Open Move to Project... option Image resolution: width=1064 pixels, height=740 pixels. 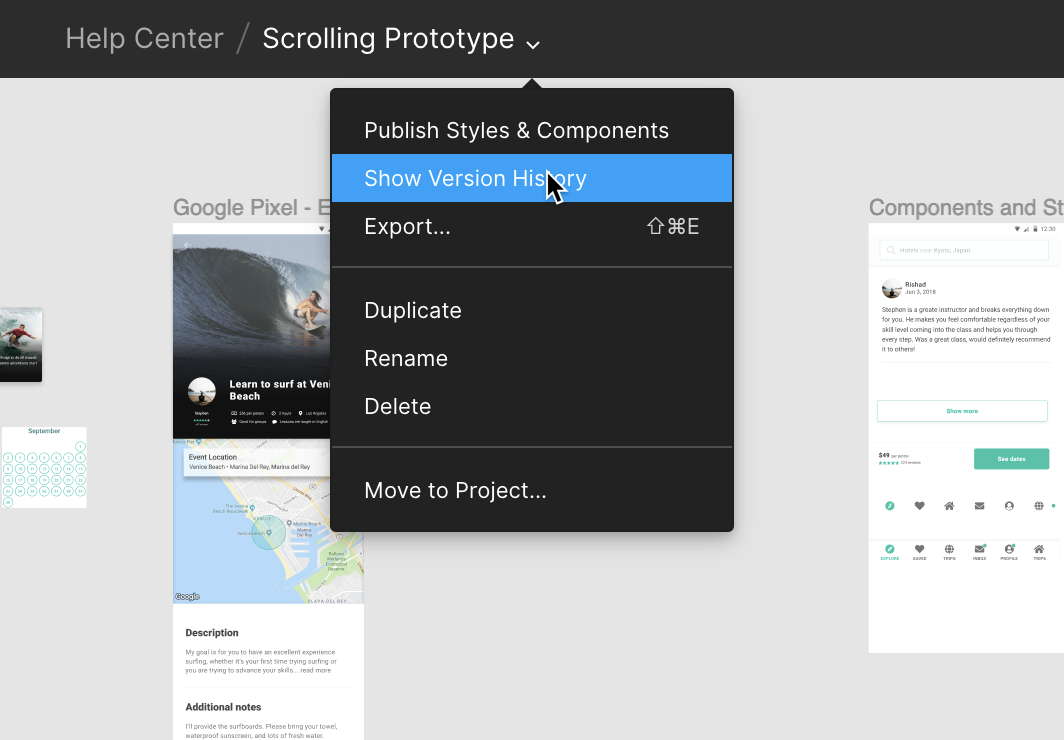pyautogui.click(x=455, y=491)
